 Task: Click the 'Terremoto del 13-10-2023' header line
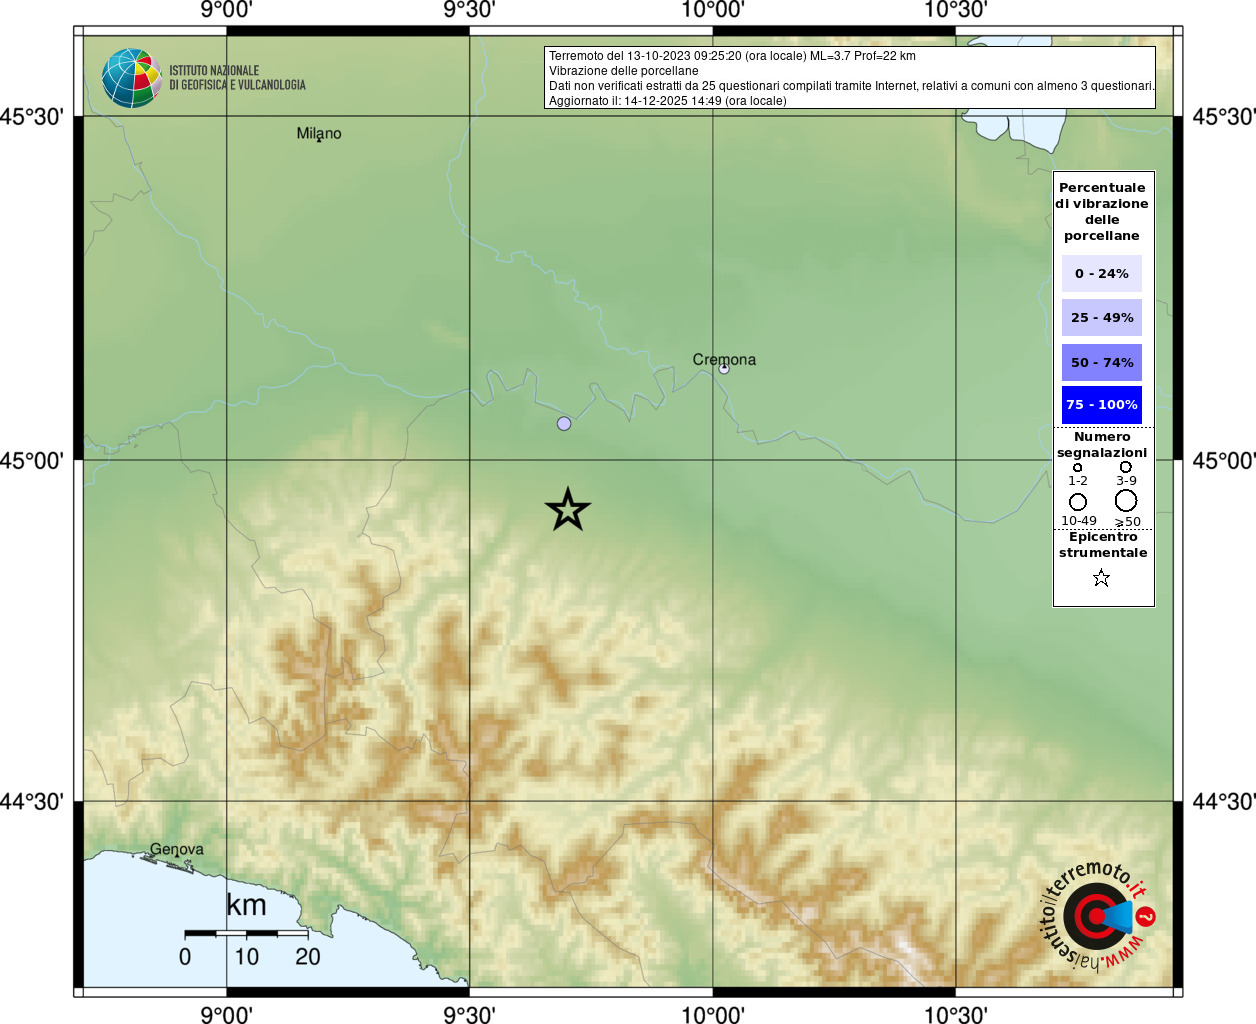pyautogui.click(x=732, y=56)
